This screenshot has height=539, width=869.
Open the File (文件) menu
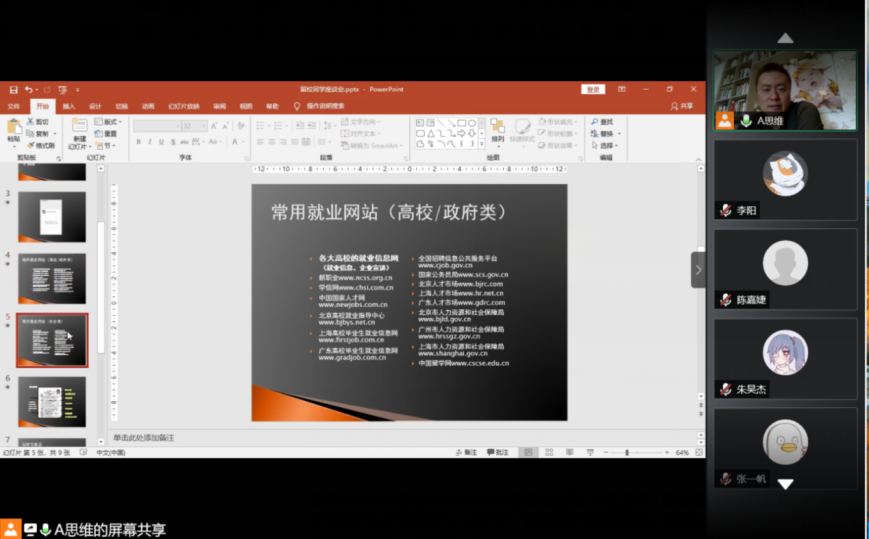[13, 106]
